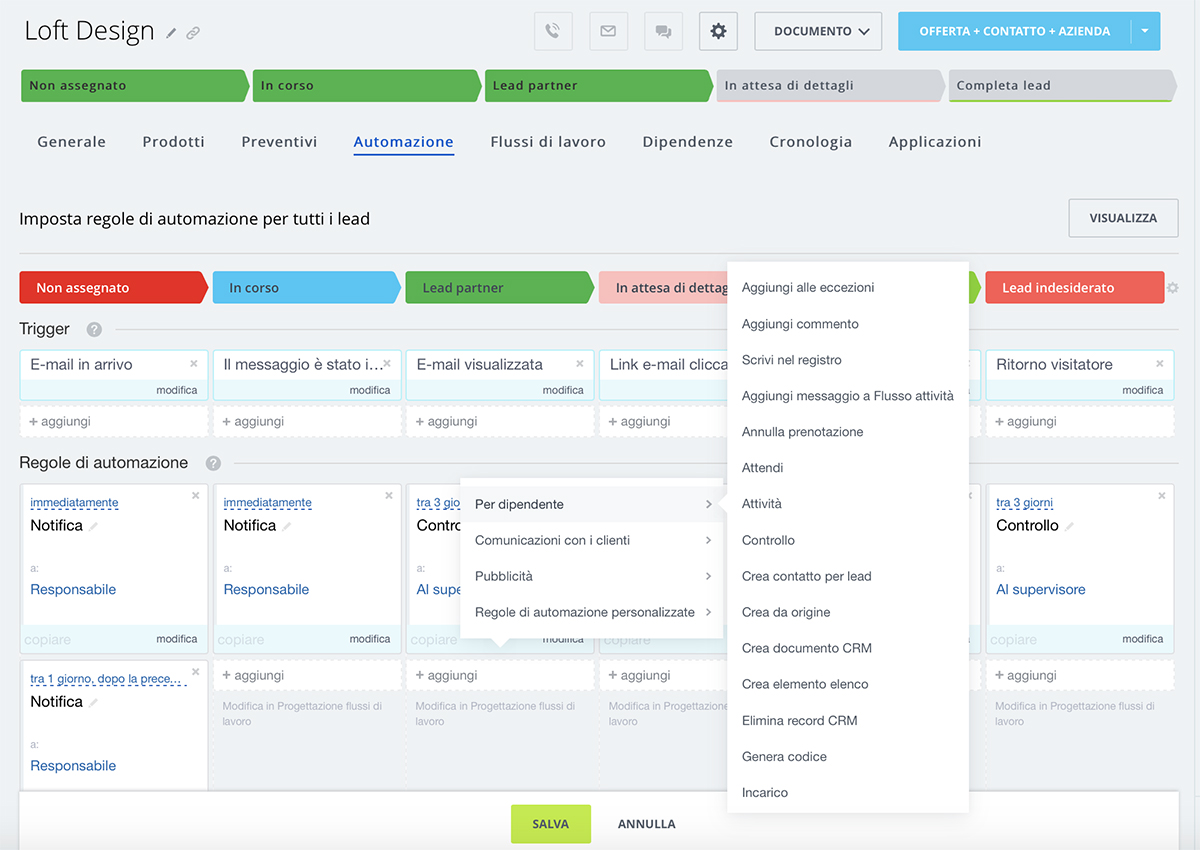Image resolution: width=1200 pixels, height=850 pixels.
Task: Click the phone call icon button
Action: 553,31
